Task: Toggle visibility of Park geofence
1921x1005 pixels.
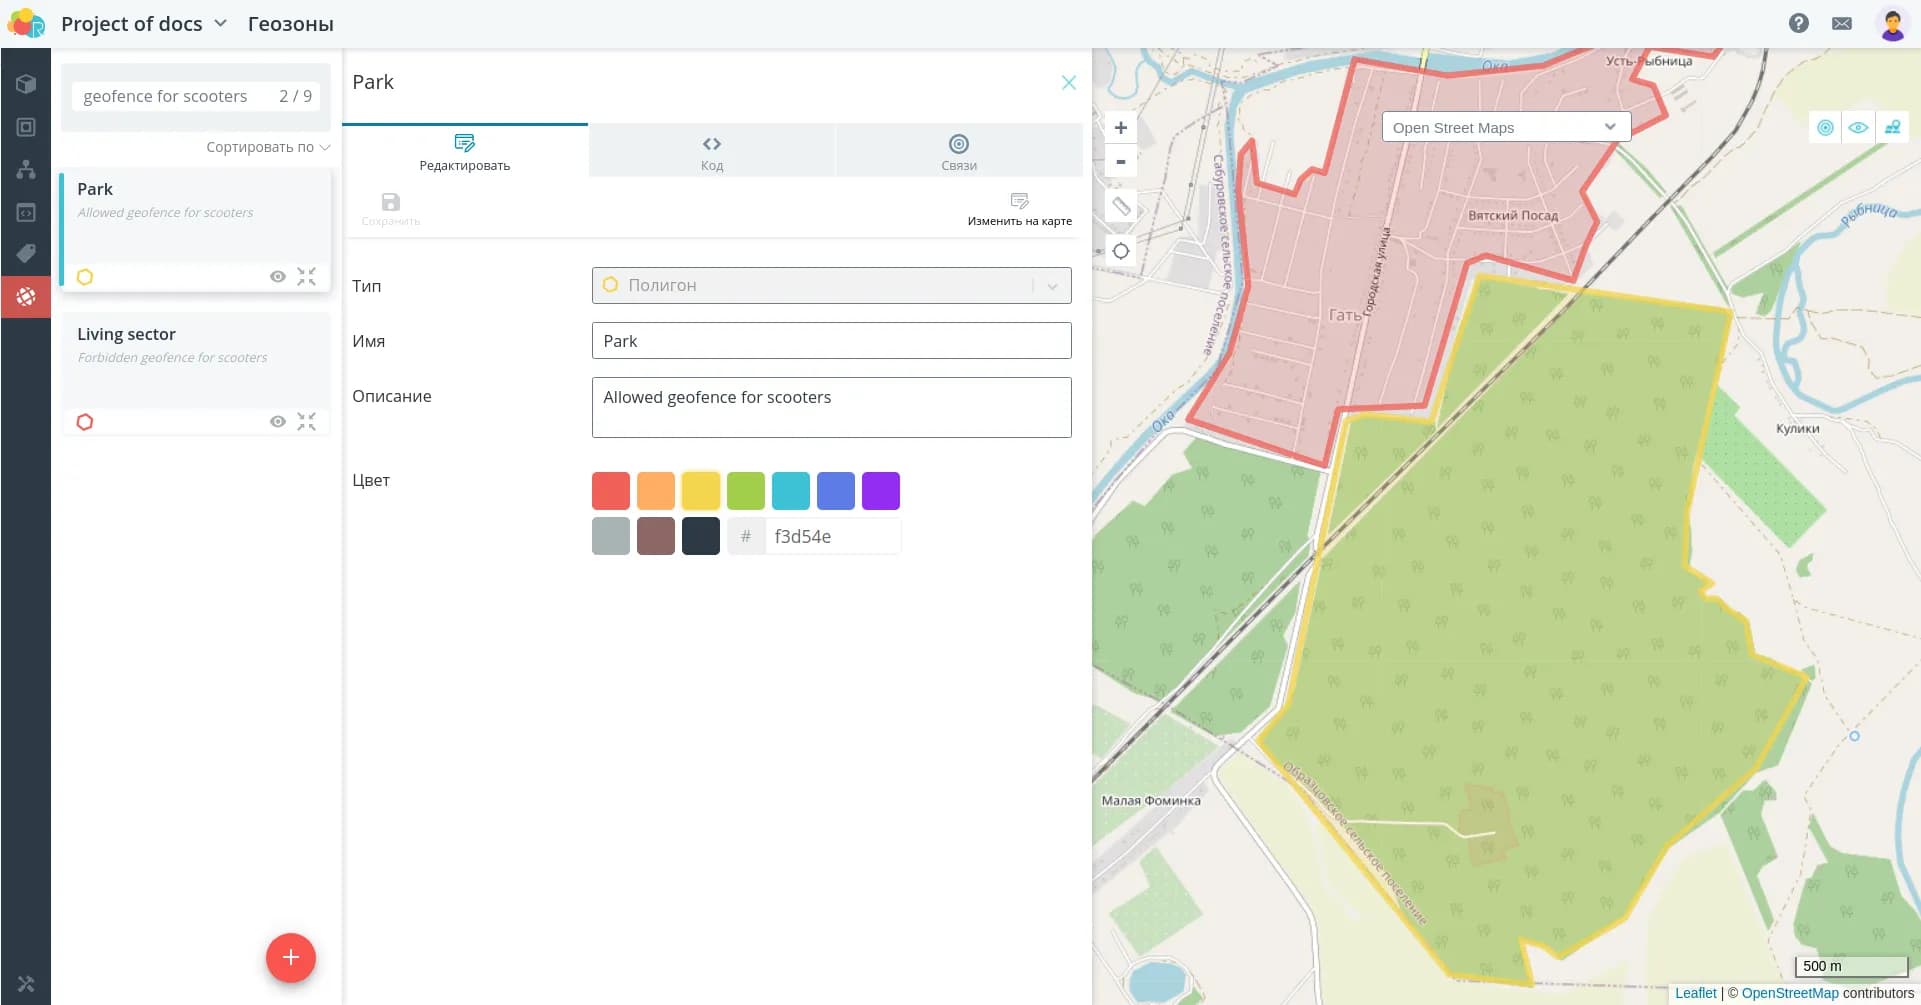Action: point(278,277)
